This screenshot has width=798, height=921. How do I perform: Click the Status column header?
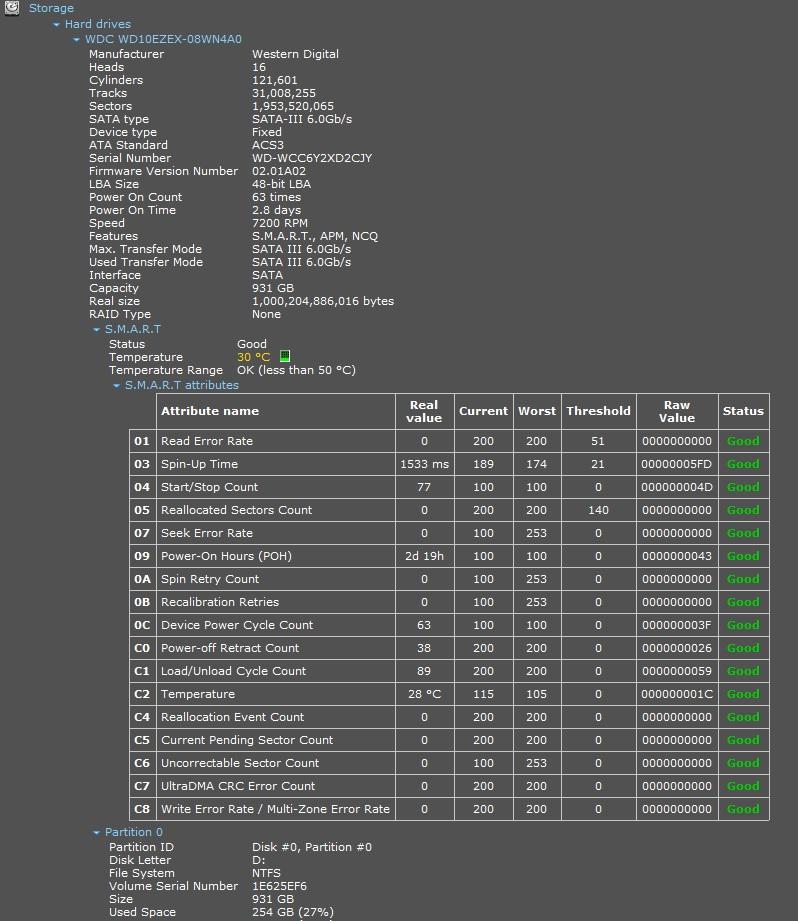(743, 411)
